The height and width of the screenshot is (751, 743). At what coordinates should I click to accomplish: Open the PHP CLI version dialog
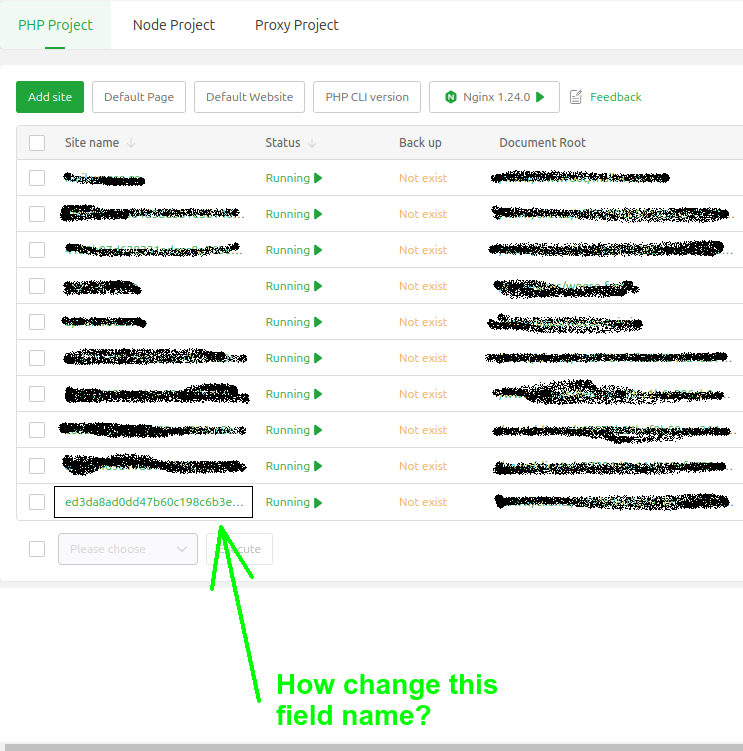click(x=367, y=97)
